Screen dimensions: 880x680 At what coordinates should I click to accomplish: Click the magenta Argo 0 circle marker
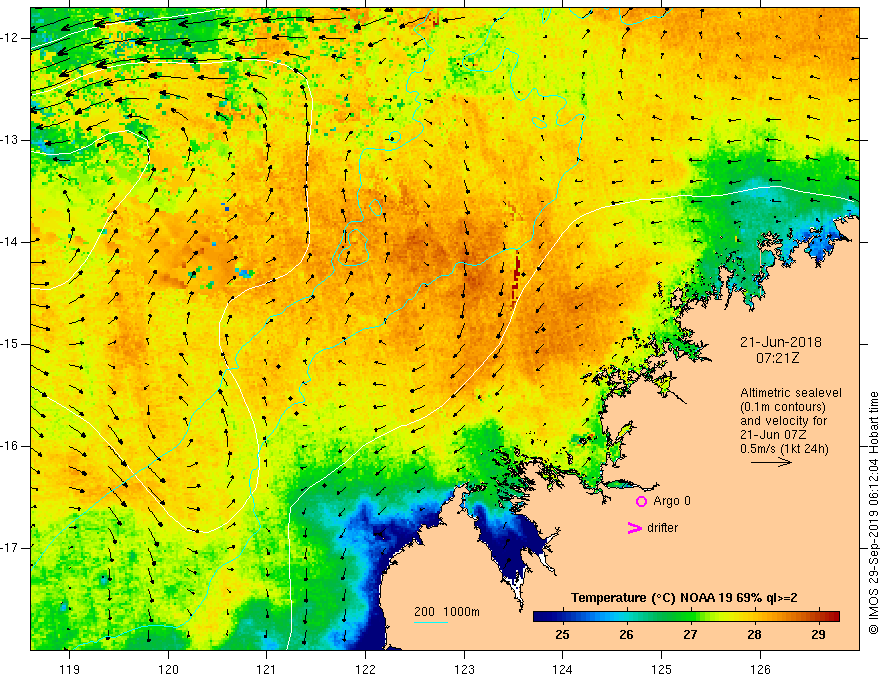click(x=641, y=502)
